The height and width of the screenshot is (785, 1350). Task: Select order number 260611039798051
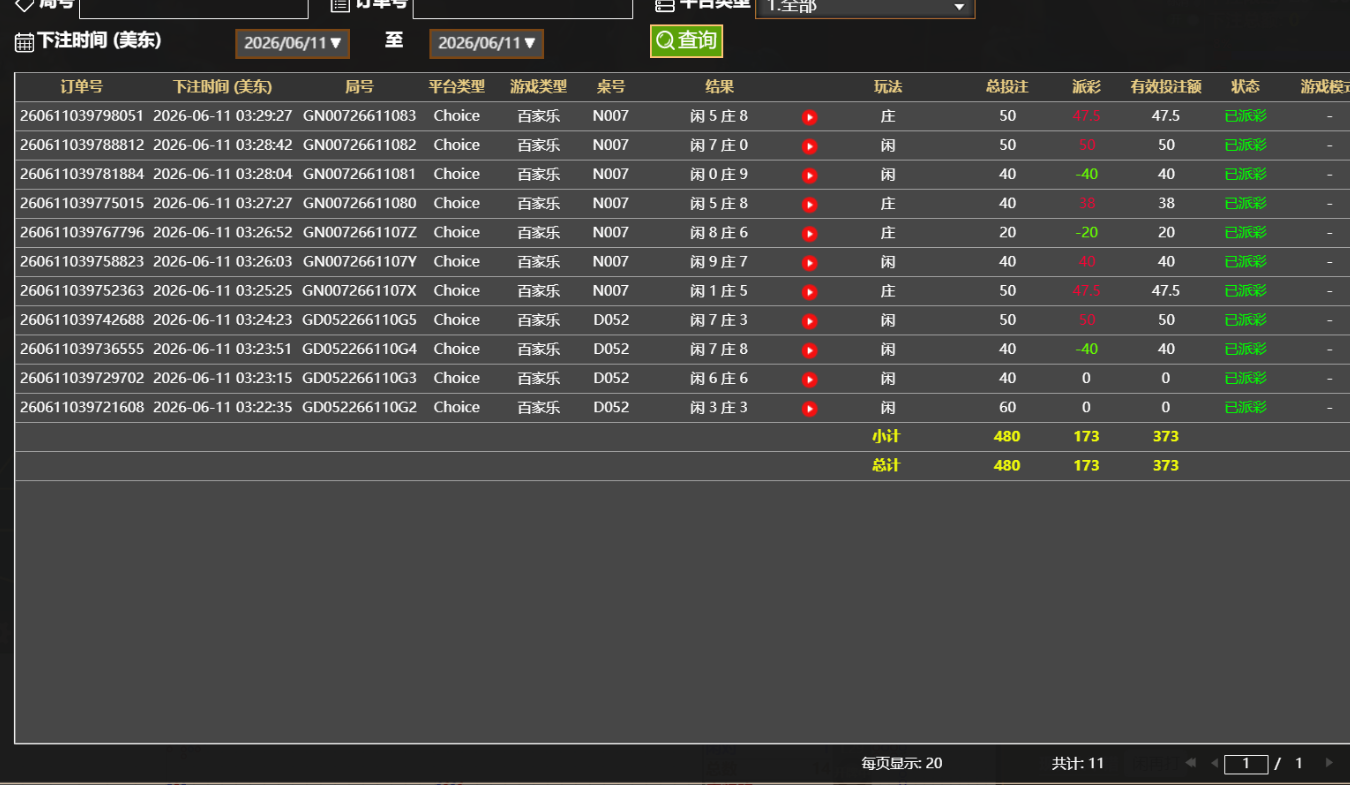82,116
